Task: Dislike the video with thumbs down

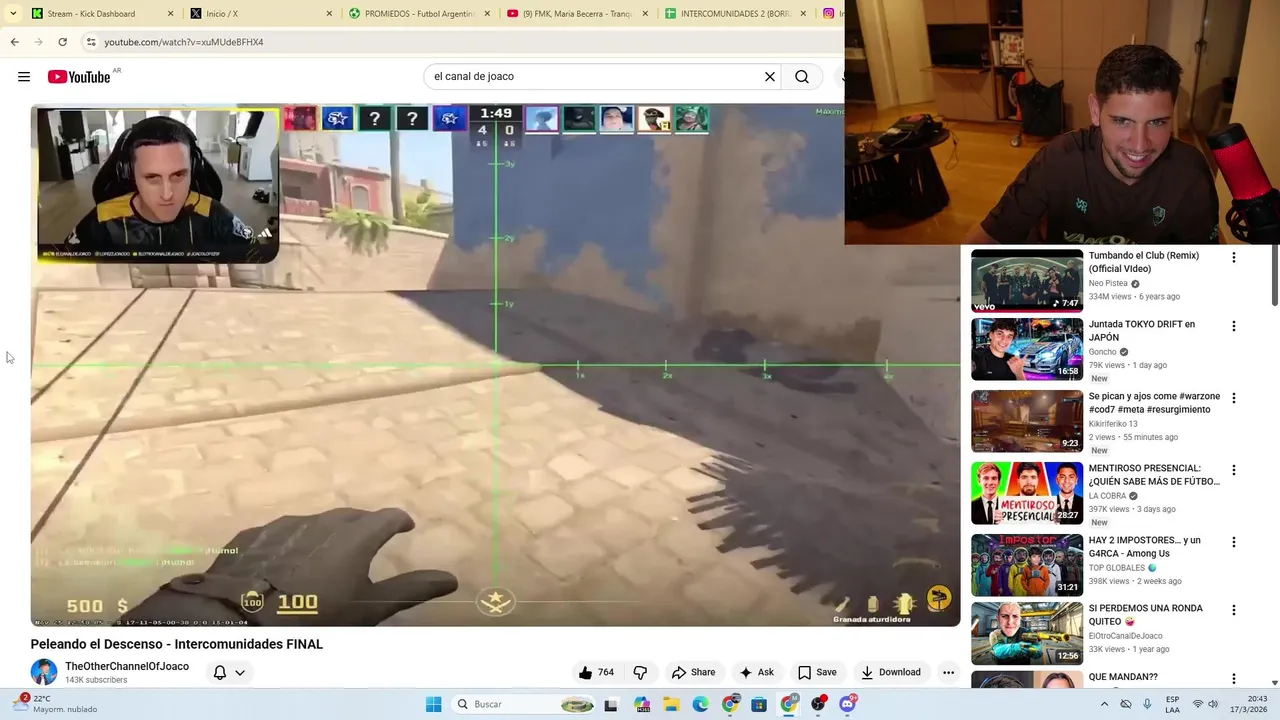Action: [x=641, y=672]
